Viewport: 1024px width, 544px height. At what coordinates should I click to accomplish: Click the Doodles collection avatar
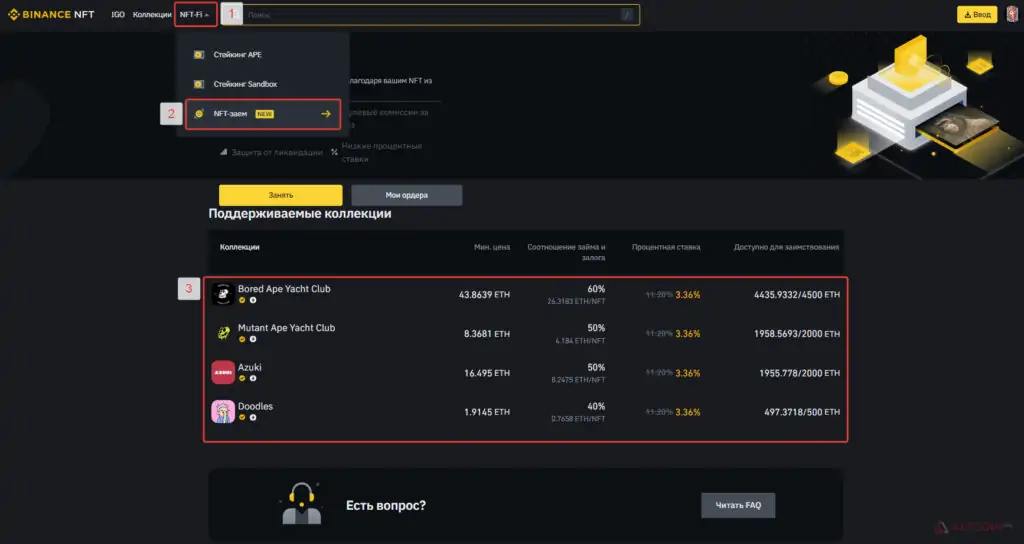(x=223, y=411)
